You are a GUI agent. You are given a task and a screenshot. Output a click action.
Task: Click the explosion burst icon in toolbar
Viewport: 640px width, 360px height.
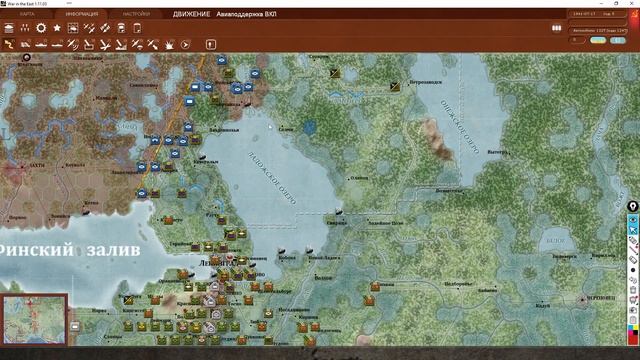point(169,44)
